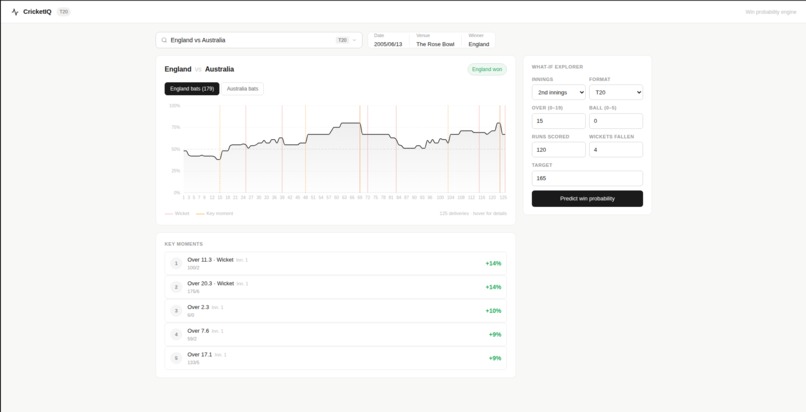Click the Ball (0–5) input field
806x412 pixels.
pyautogui.click(x=616, y=121)
